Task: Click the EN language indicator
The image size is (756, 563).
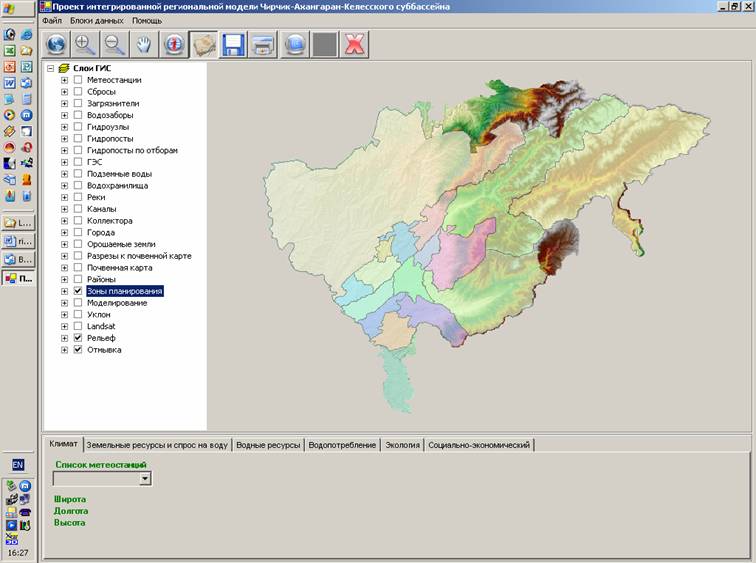Action: tap(18, 465)
